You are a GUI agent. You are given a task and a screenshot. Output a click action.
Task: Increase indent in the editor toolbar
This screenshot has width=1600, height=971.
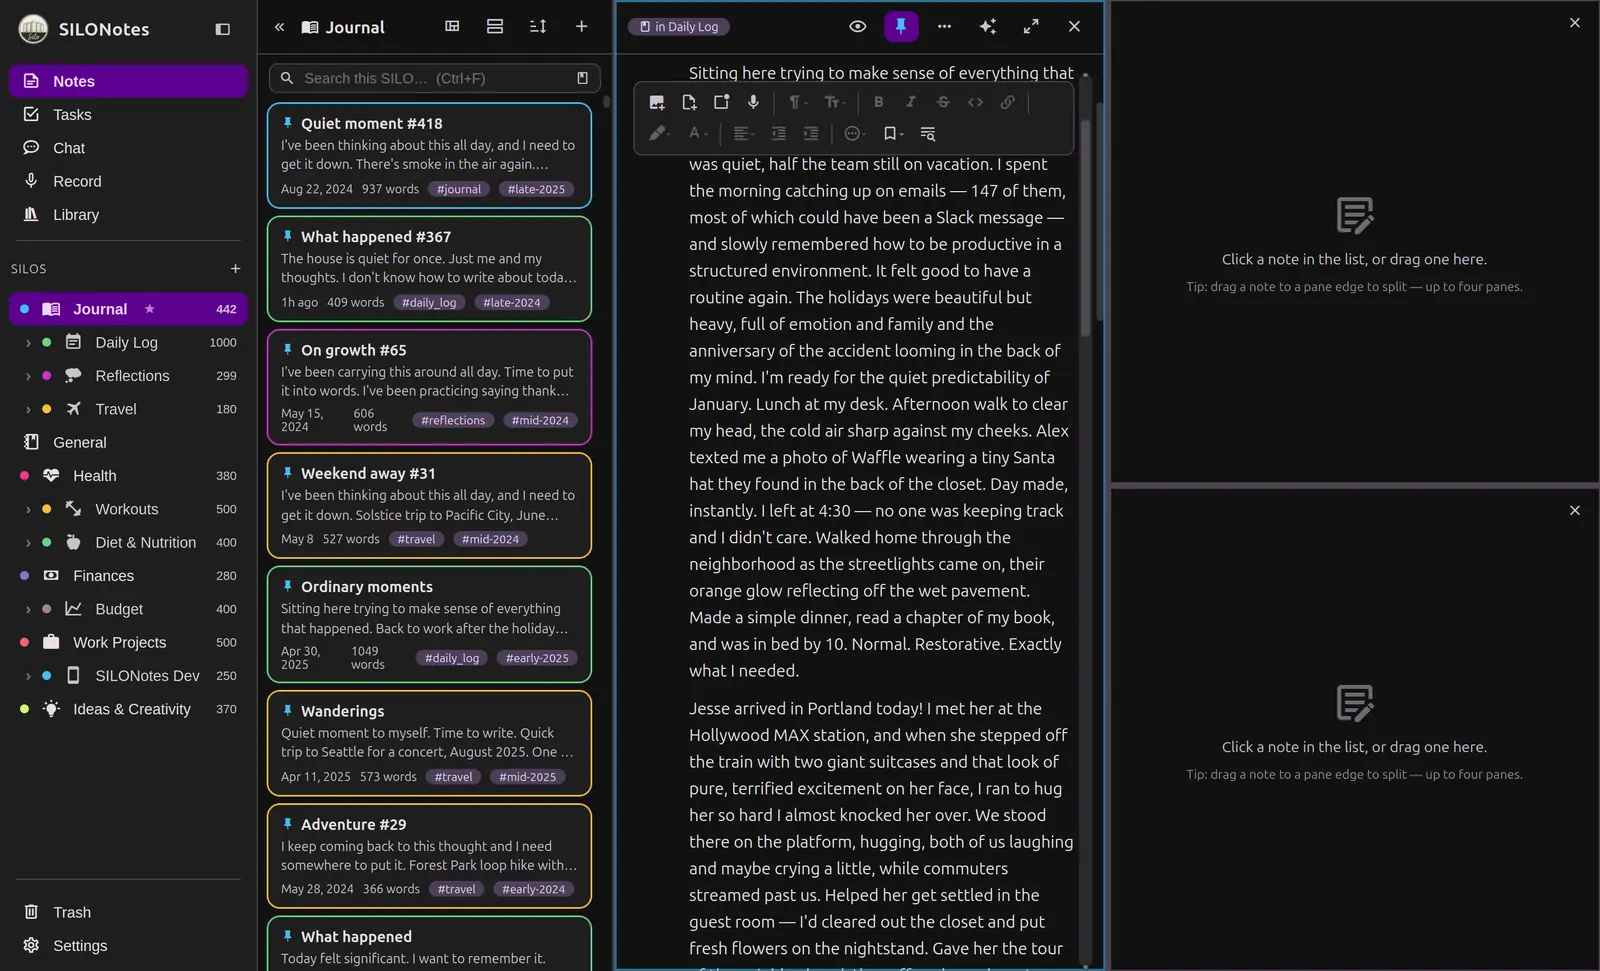810,133
